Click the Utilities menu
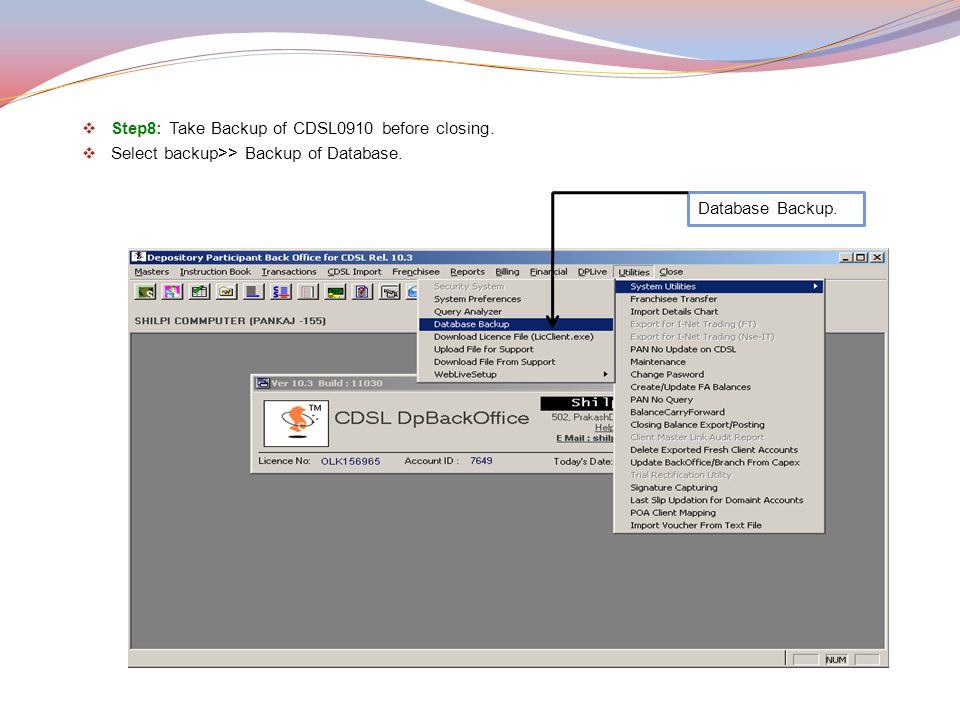Image resolution: width=960 pixels, height=720 pixels. (634, 272)
